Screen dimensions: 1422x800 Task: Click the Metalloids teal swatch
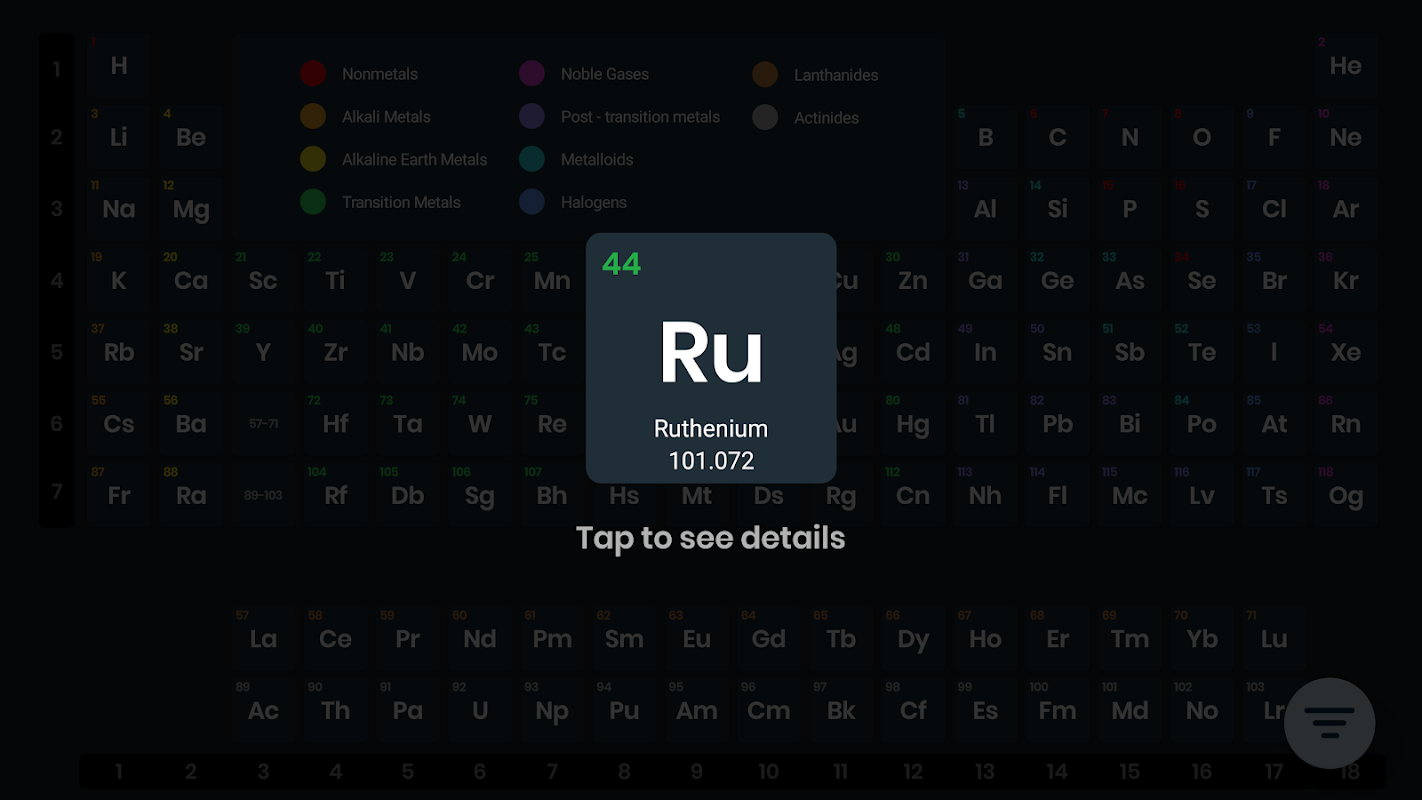(x=532, y=159)
